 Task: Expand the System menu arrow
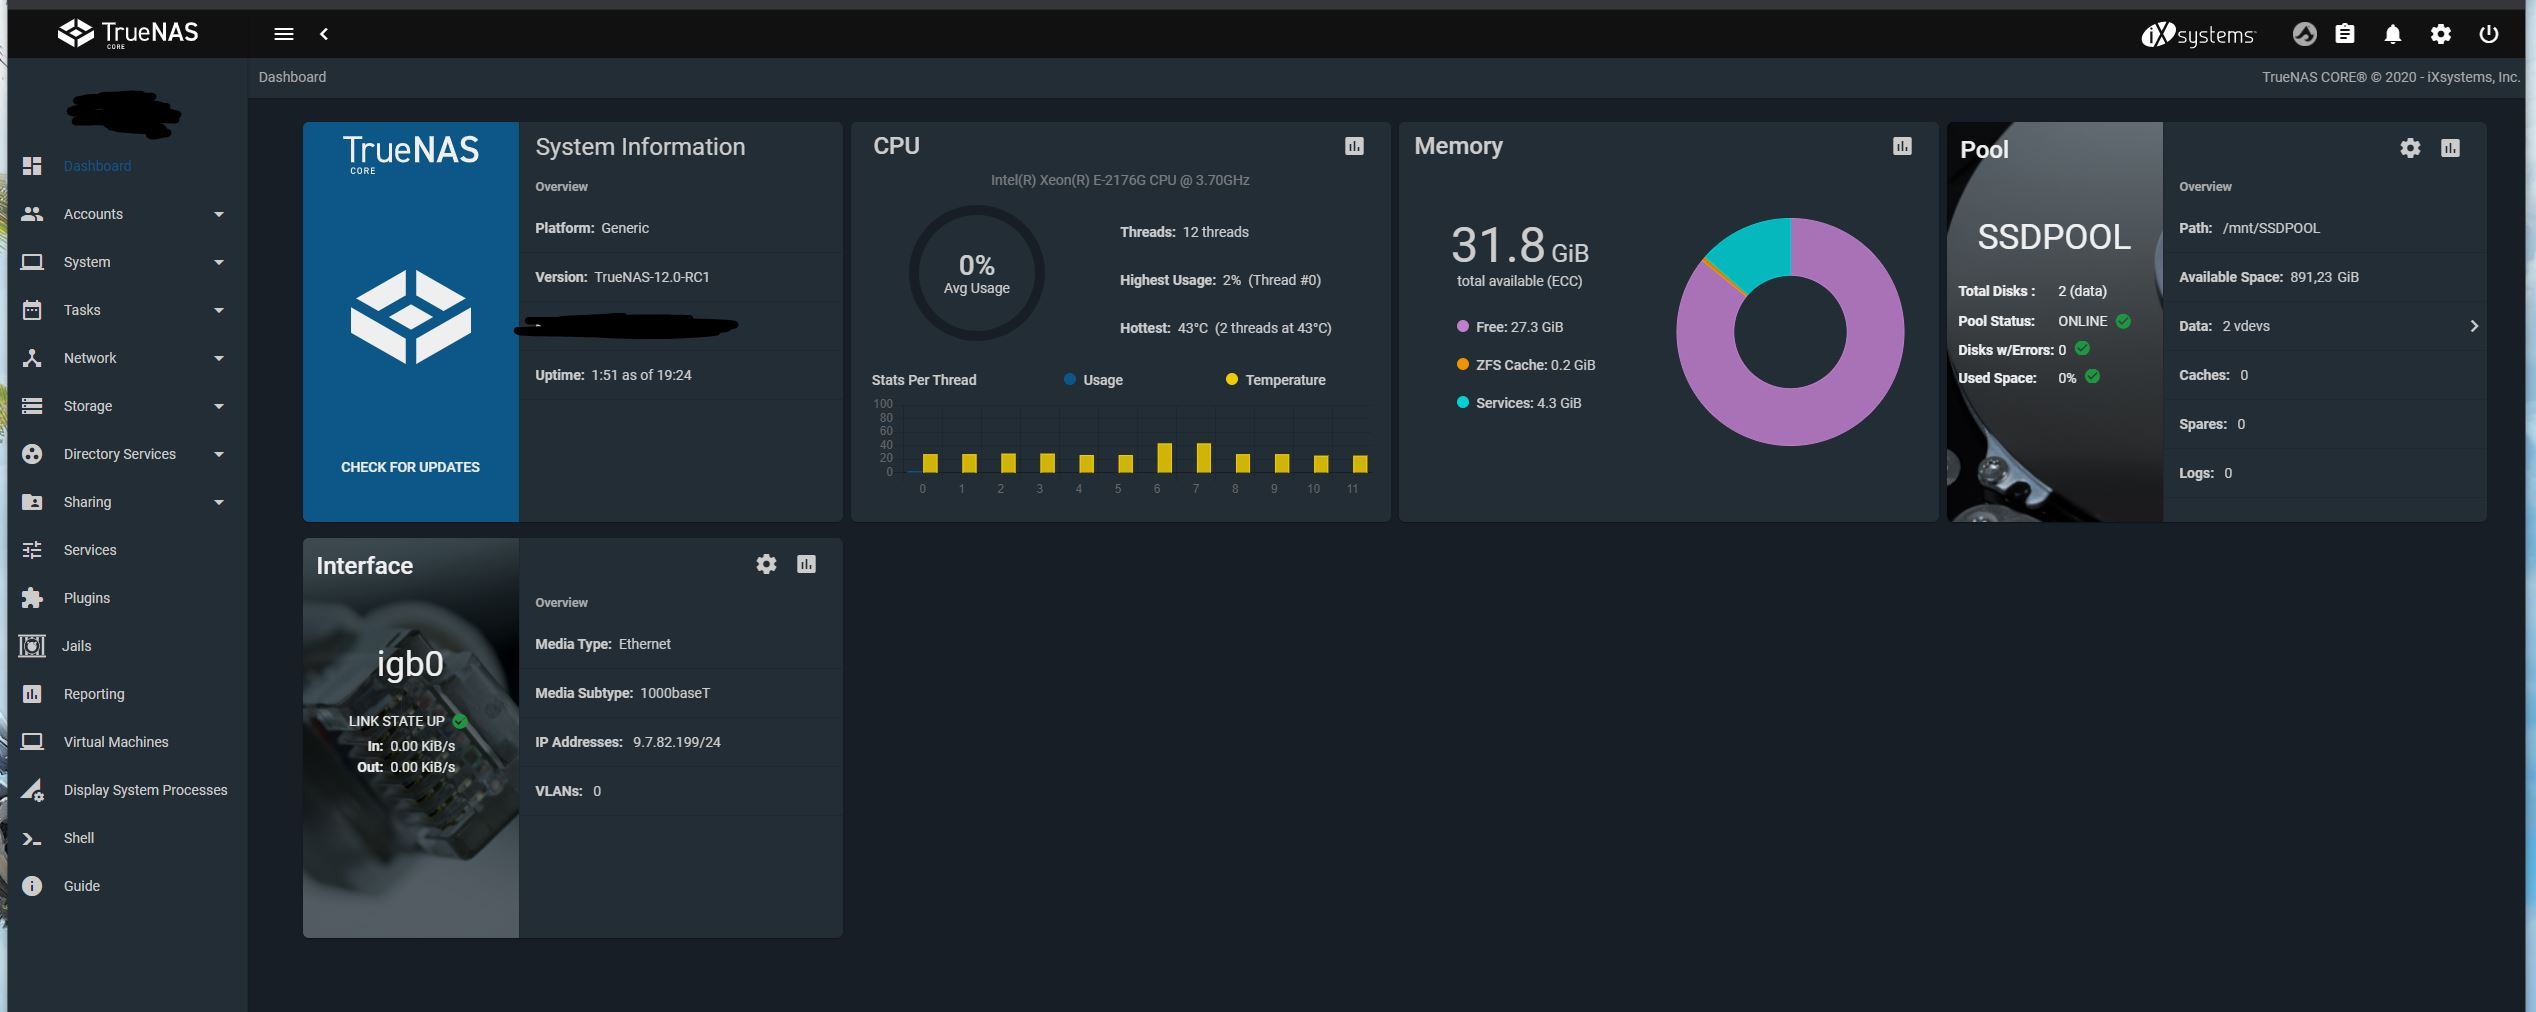pyautogui.click(x=218, y=262)
